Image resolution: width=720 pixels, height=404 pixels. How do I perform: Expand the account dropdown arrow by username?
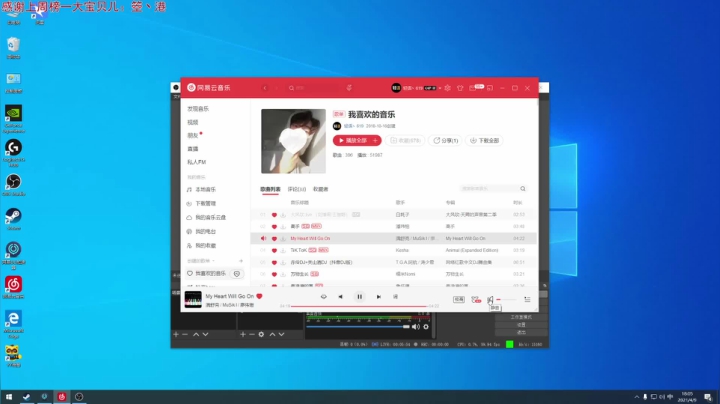pyautogui.click(x=439, y=88)
